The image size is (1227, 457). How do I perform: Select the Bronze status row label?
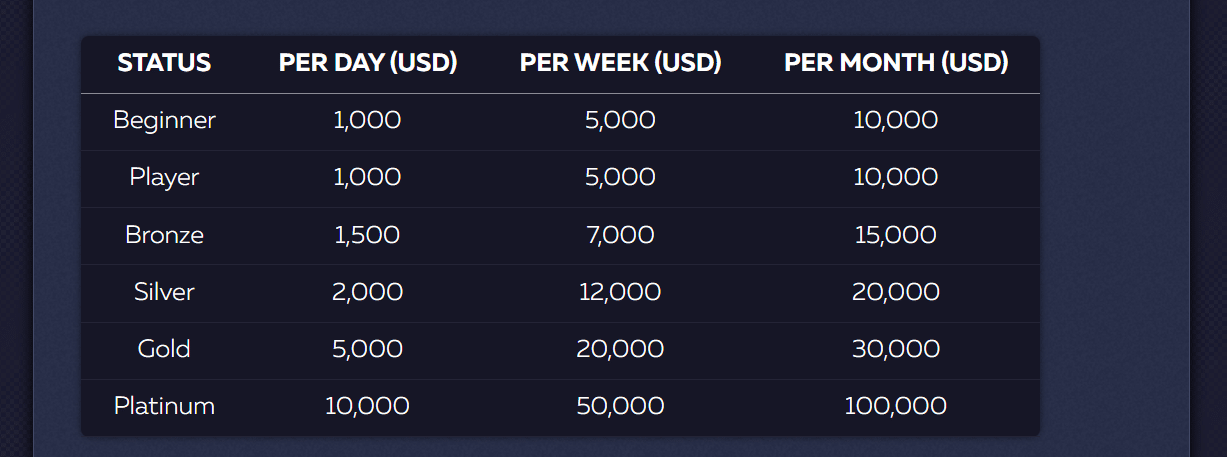[x=164, y=235]
